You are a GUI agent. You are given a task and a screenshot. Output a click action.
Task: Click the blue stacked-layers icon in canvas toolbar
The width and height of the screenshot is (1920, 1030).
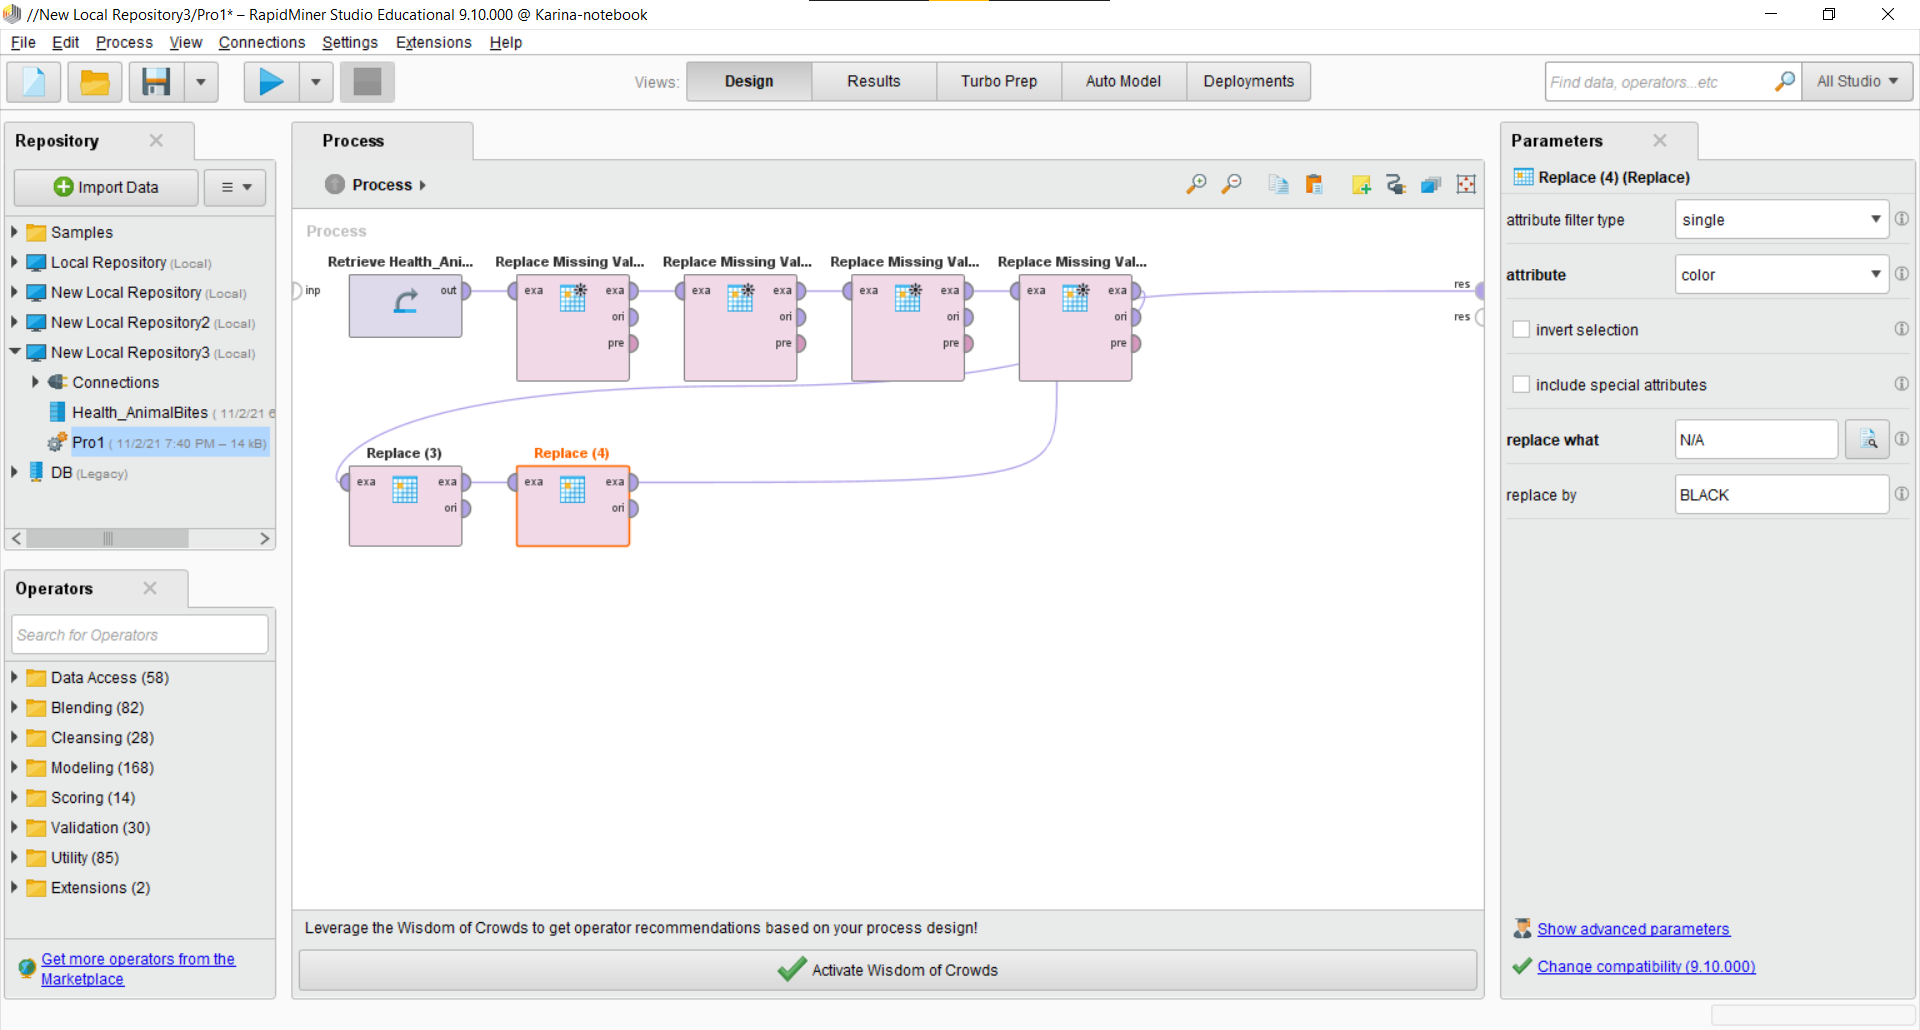coord(1431,184)
